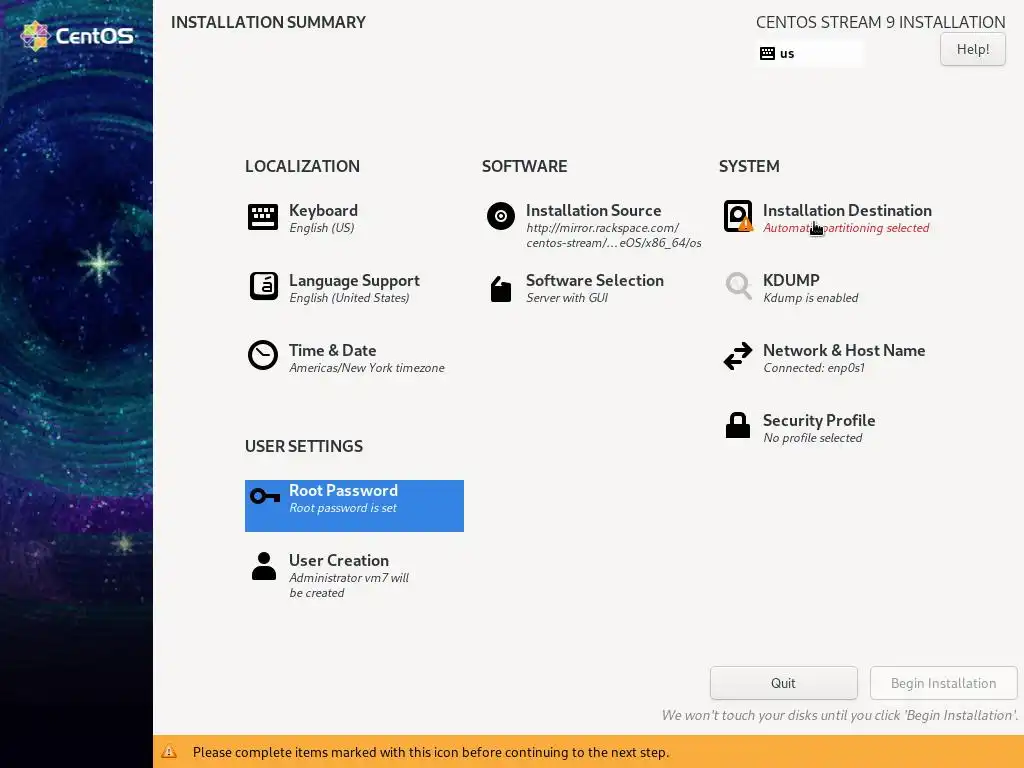The image size is (1024, 768).
Task: Click the 'Server with GUI' text
Action: [x=567, y=298]
